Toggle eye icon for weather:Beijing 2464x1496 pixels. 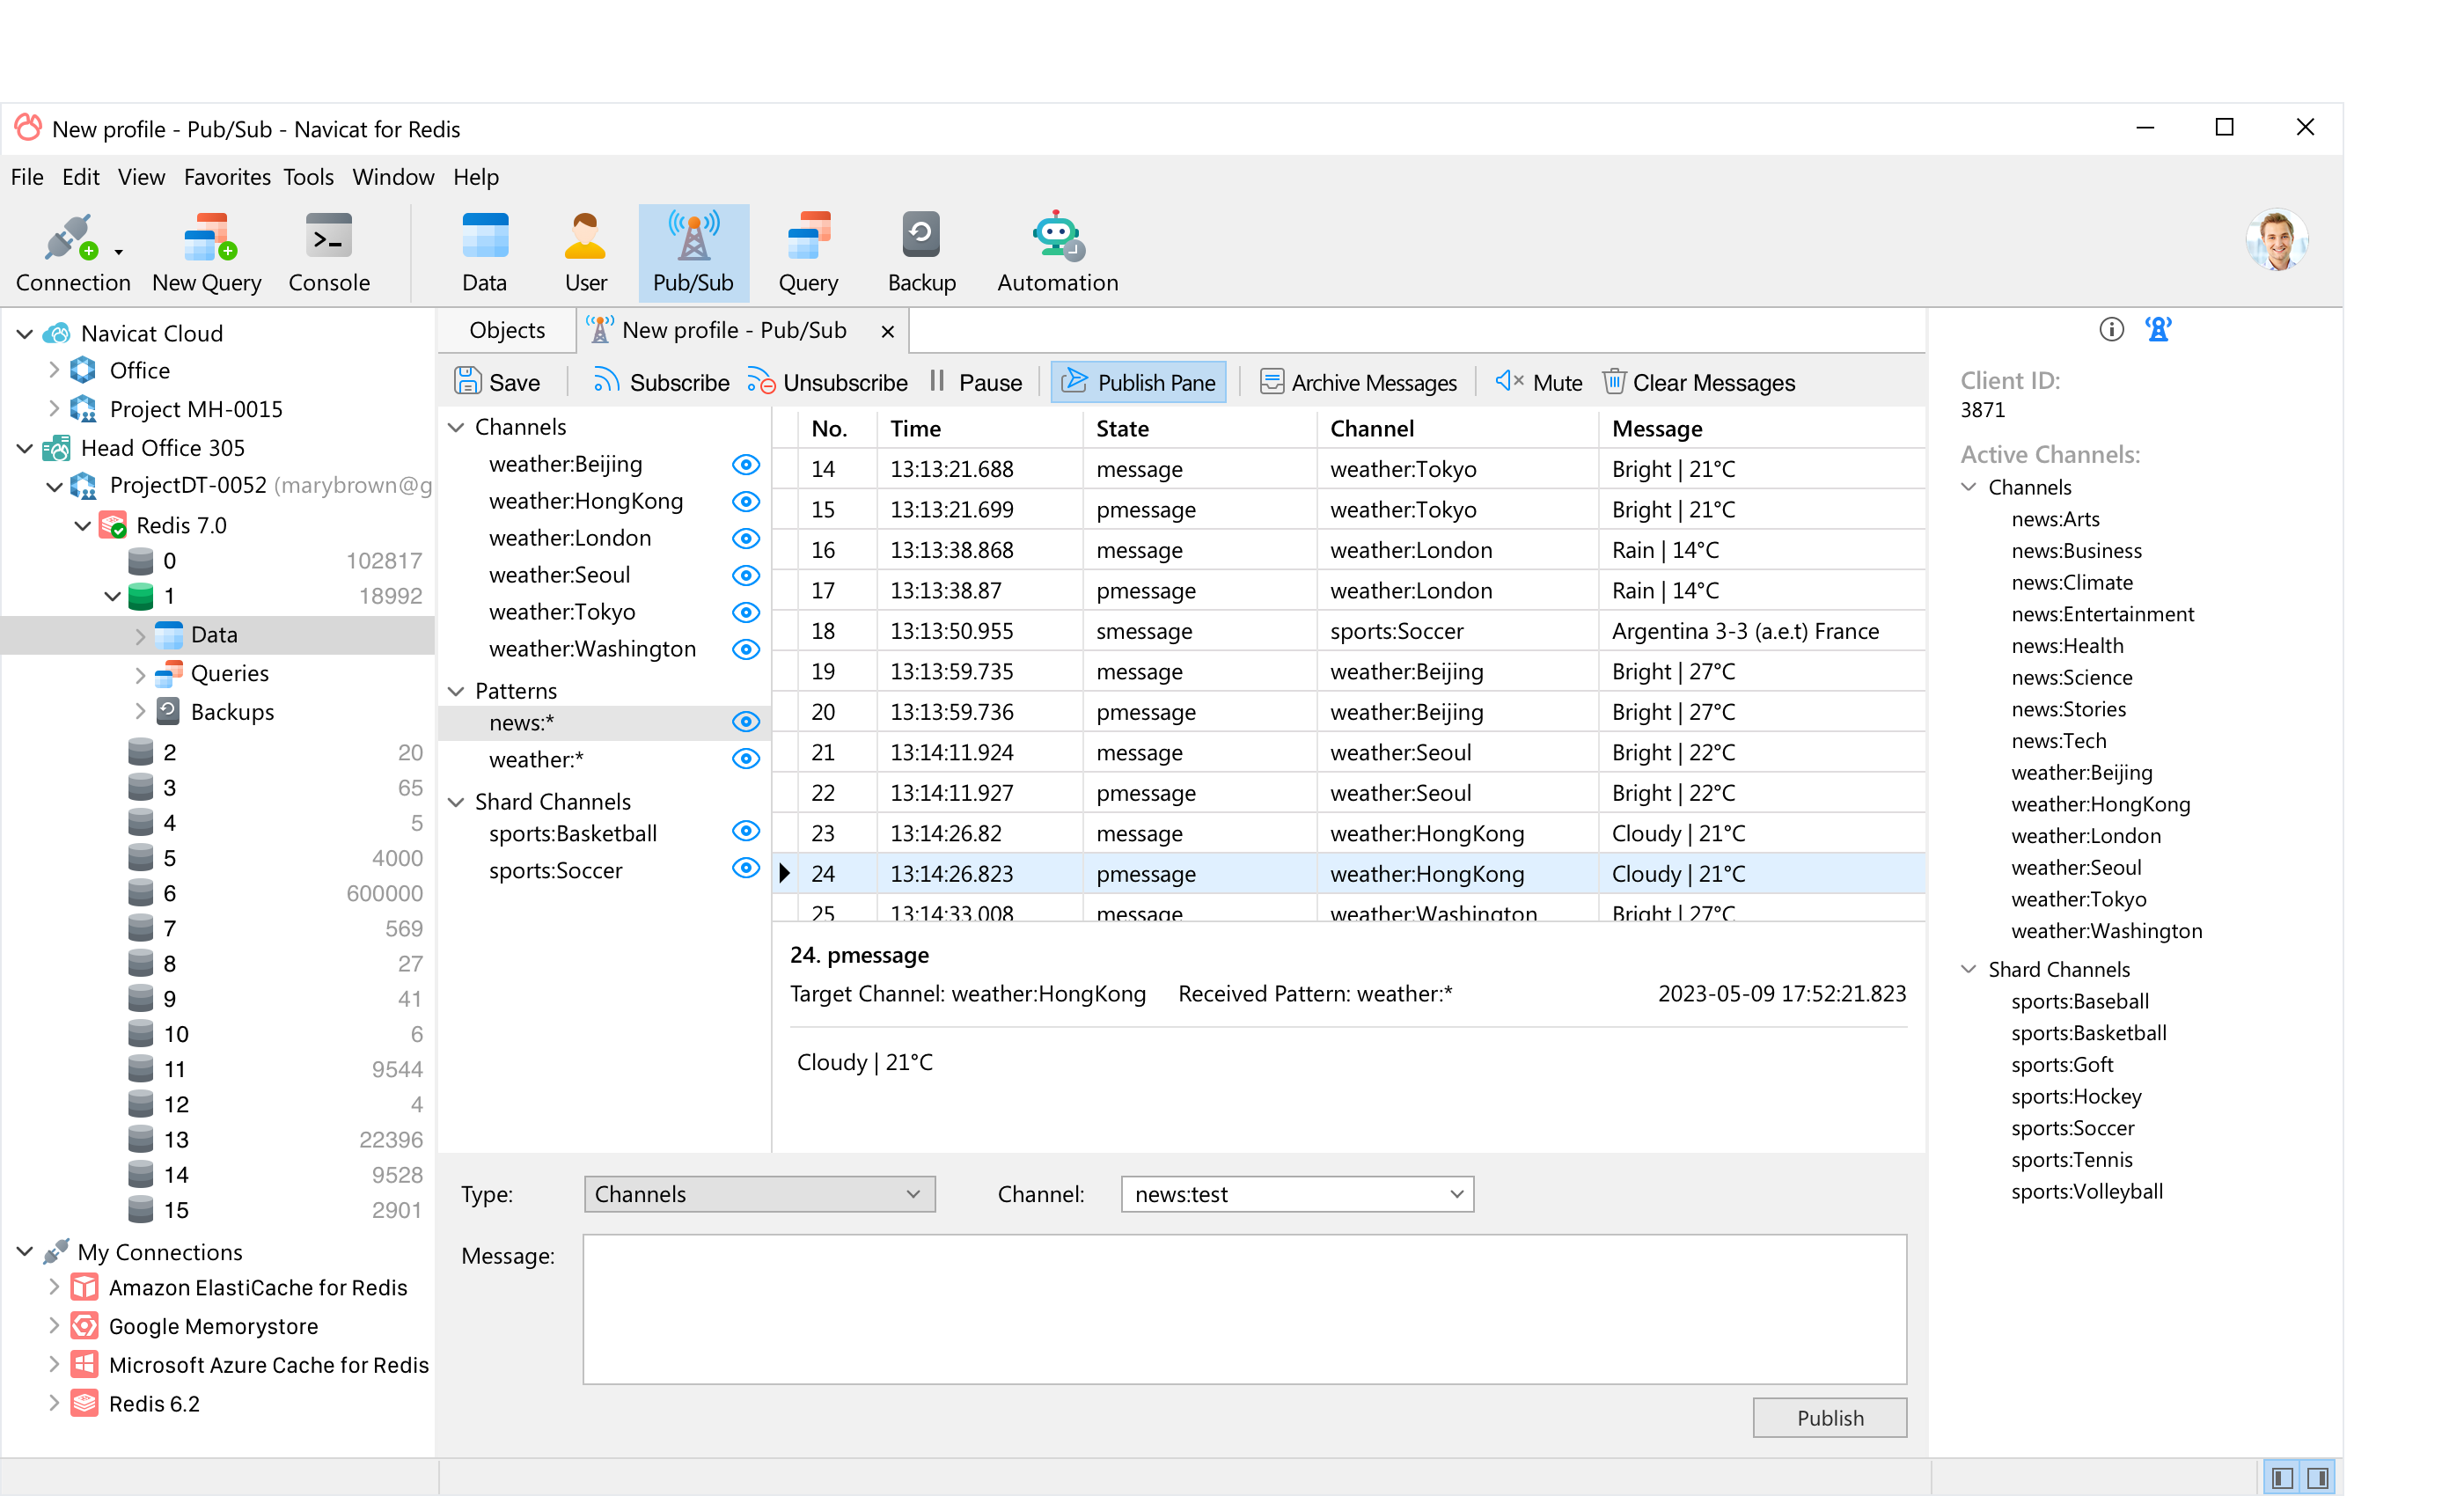(x=745, y=464)
